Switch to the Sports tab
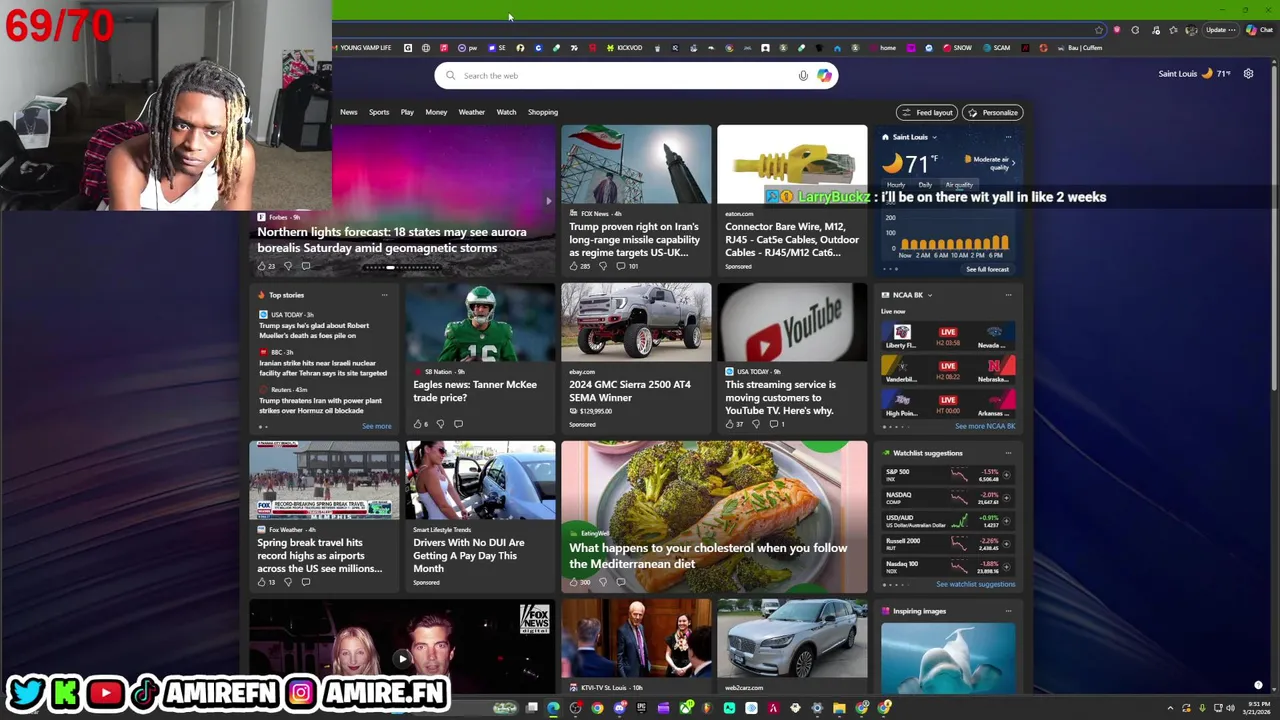 (379, 112)
